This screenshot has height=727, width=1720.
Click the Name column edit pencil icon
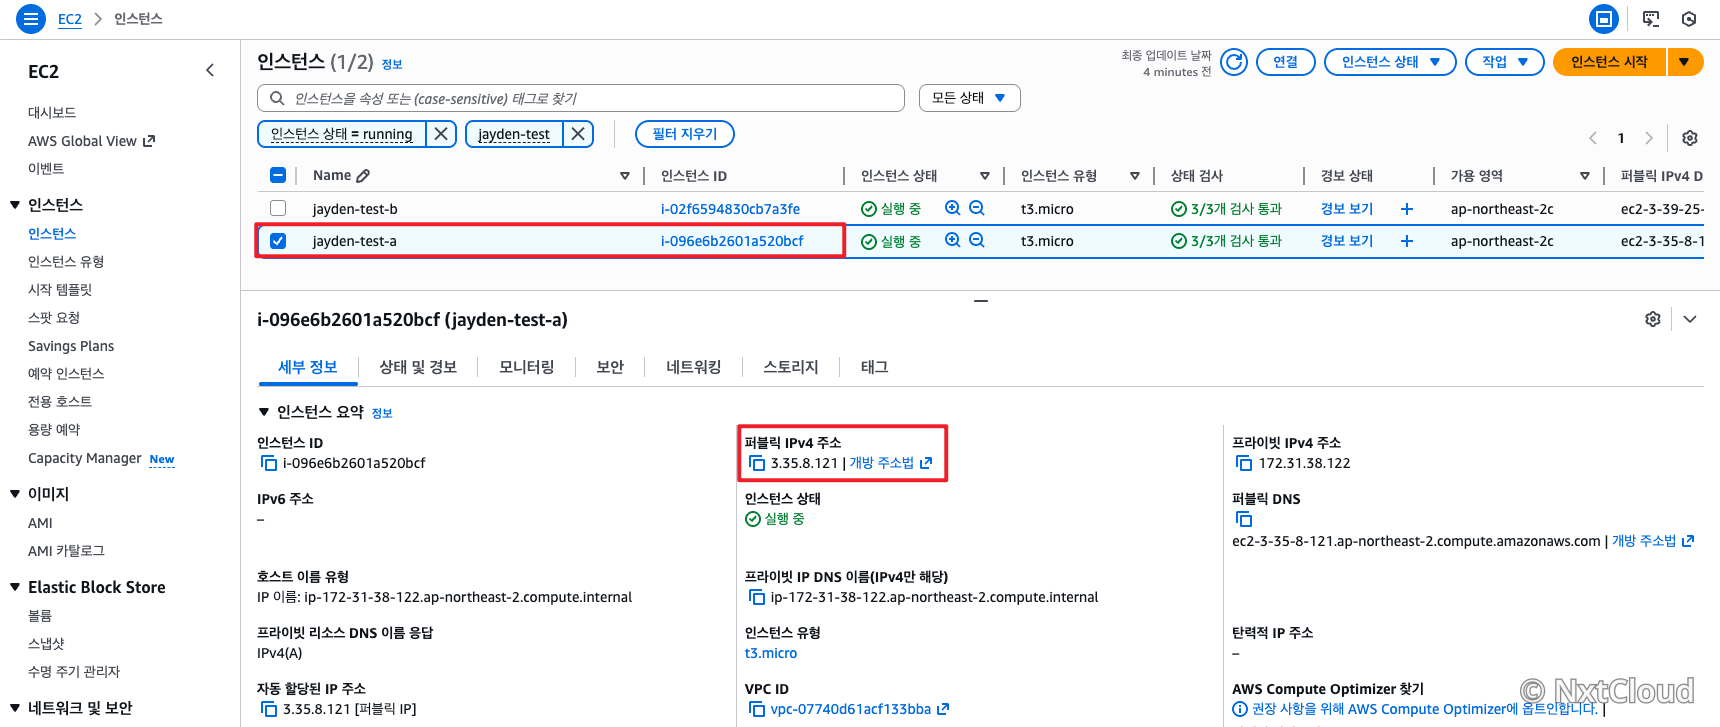click(x=363, y=176)
